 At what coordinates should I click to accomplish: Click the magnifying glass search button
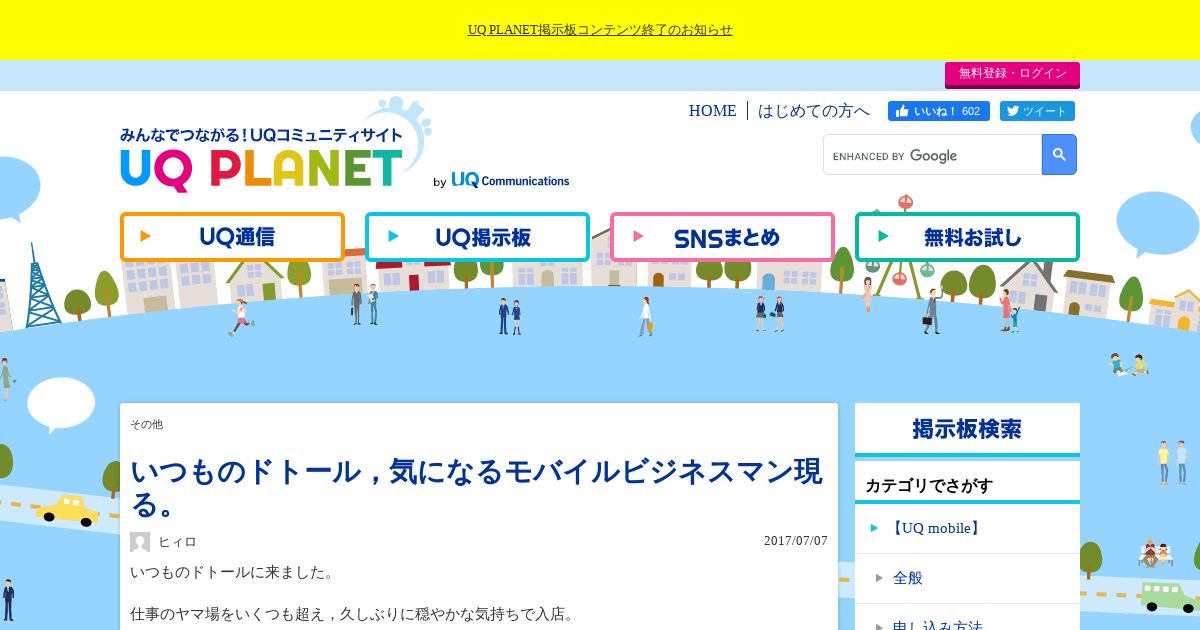click(x=1059, y=155)
